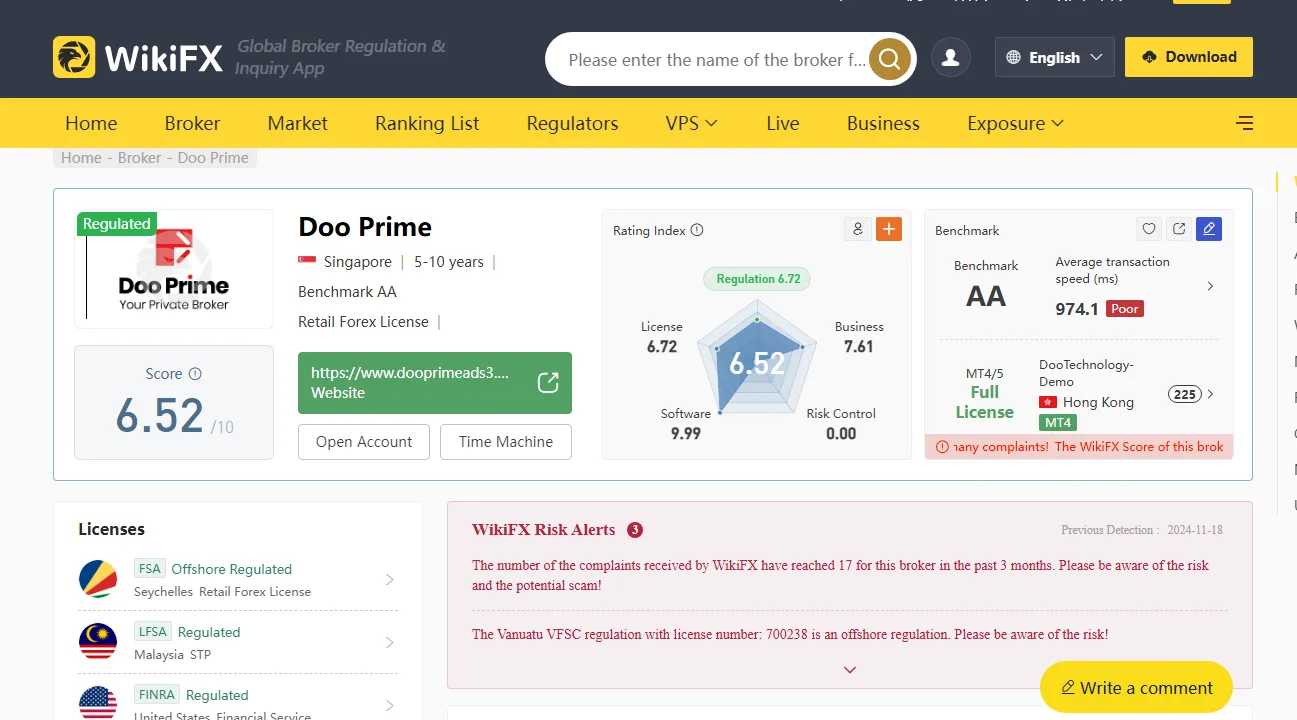Click the WikiFX logo

click(138, 58)
